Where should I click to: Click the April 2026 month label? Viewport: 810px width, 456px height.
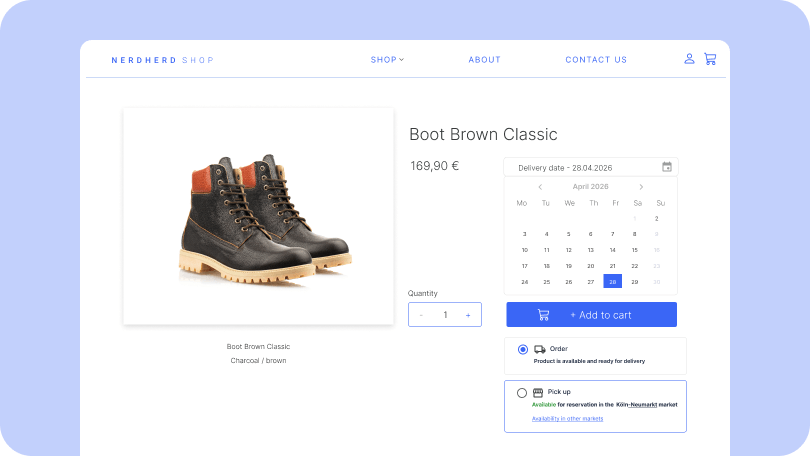(590, 186)
